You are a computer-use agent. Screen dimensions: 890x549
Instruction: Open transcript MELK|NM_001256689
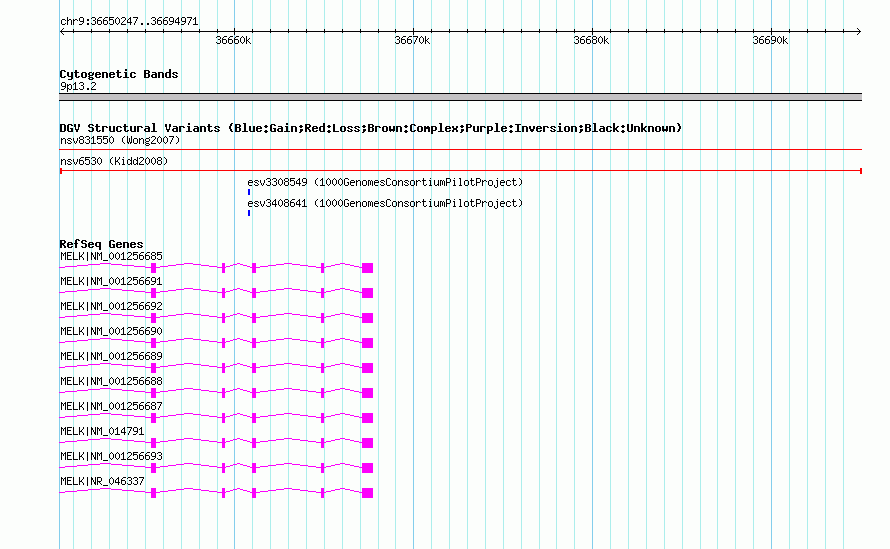pos(111,357)
